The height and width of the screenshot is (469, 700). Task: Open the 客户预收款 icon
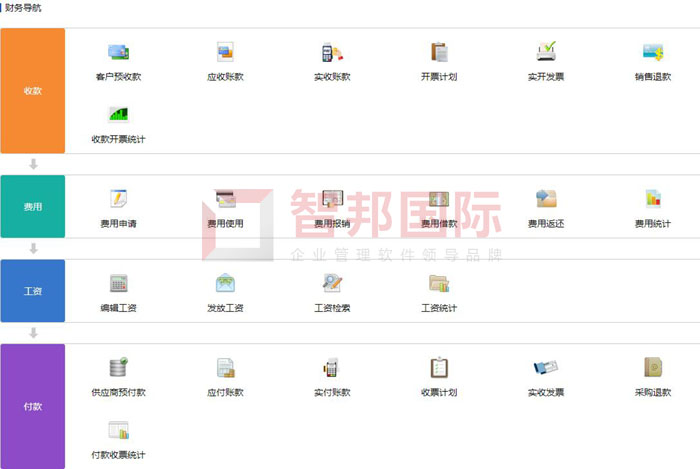118,52
